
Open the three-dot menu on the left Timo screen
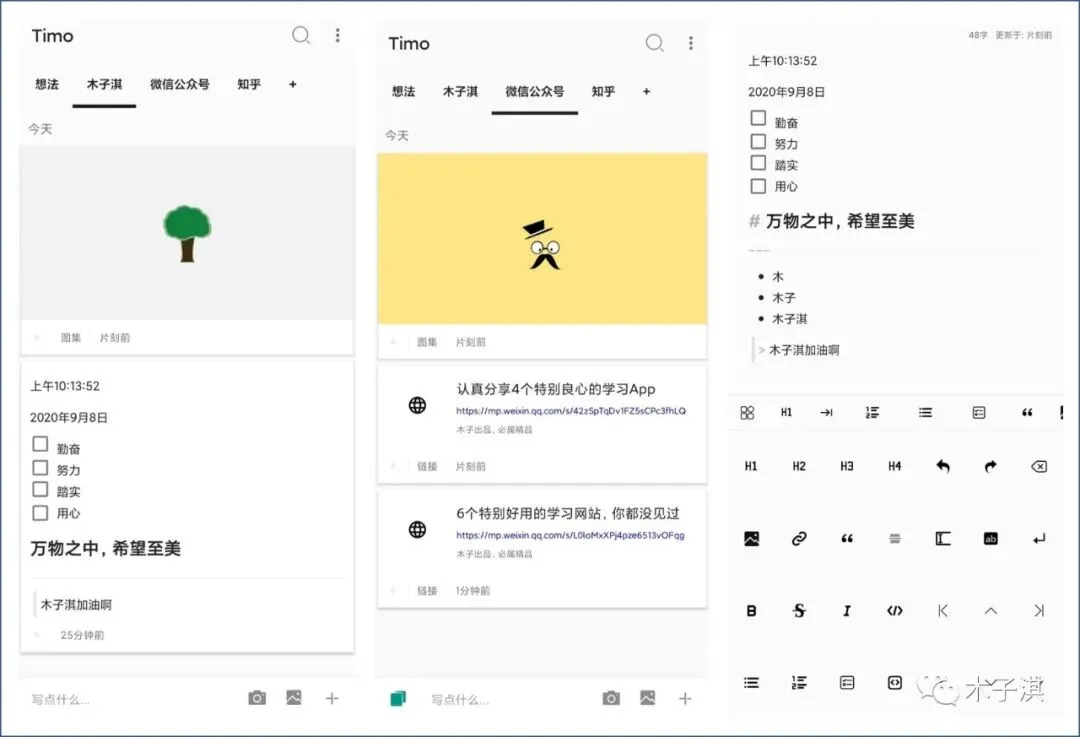(x=338, y=35)
